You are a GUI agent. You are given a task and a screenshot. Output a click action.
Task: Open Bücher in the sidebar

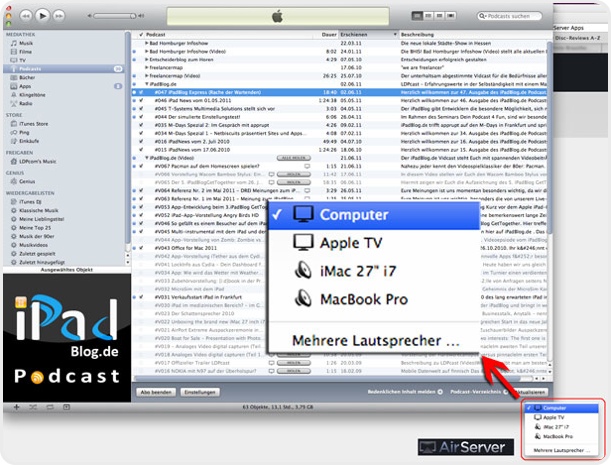(27, 78)
